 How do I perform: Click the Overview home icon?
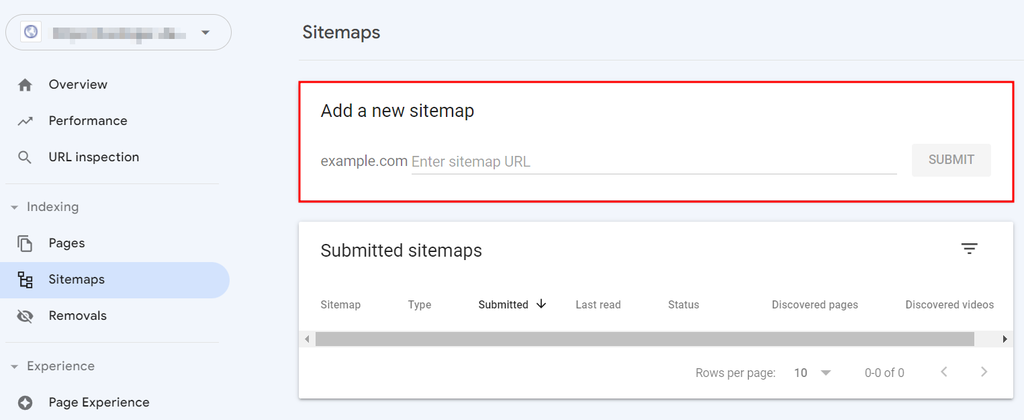pos(26,85)
